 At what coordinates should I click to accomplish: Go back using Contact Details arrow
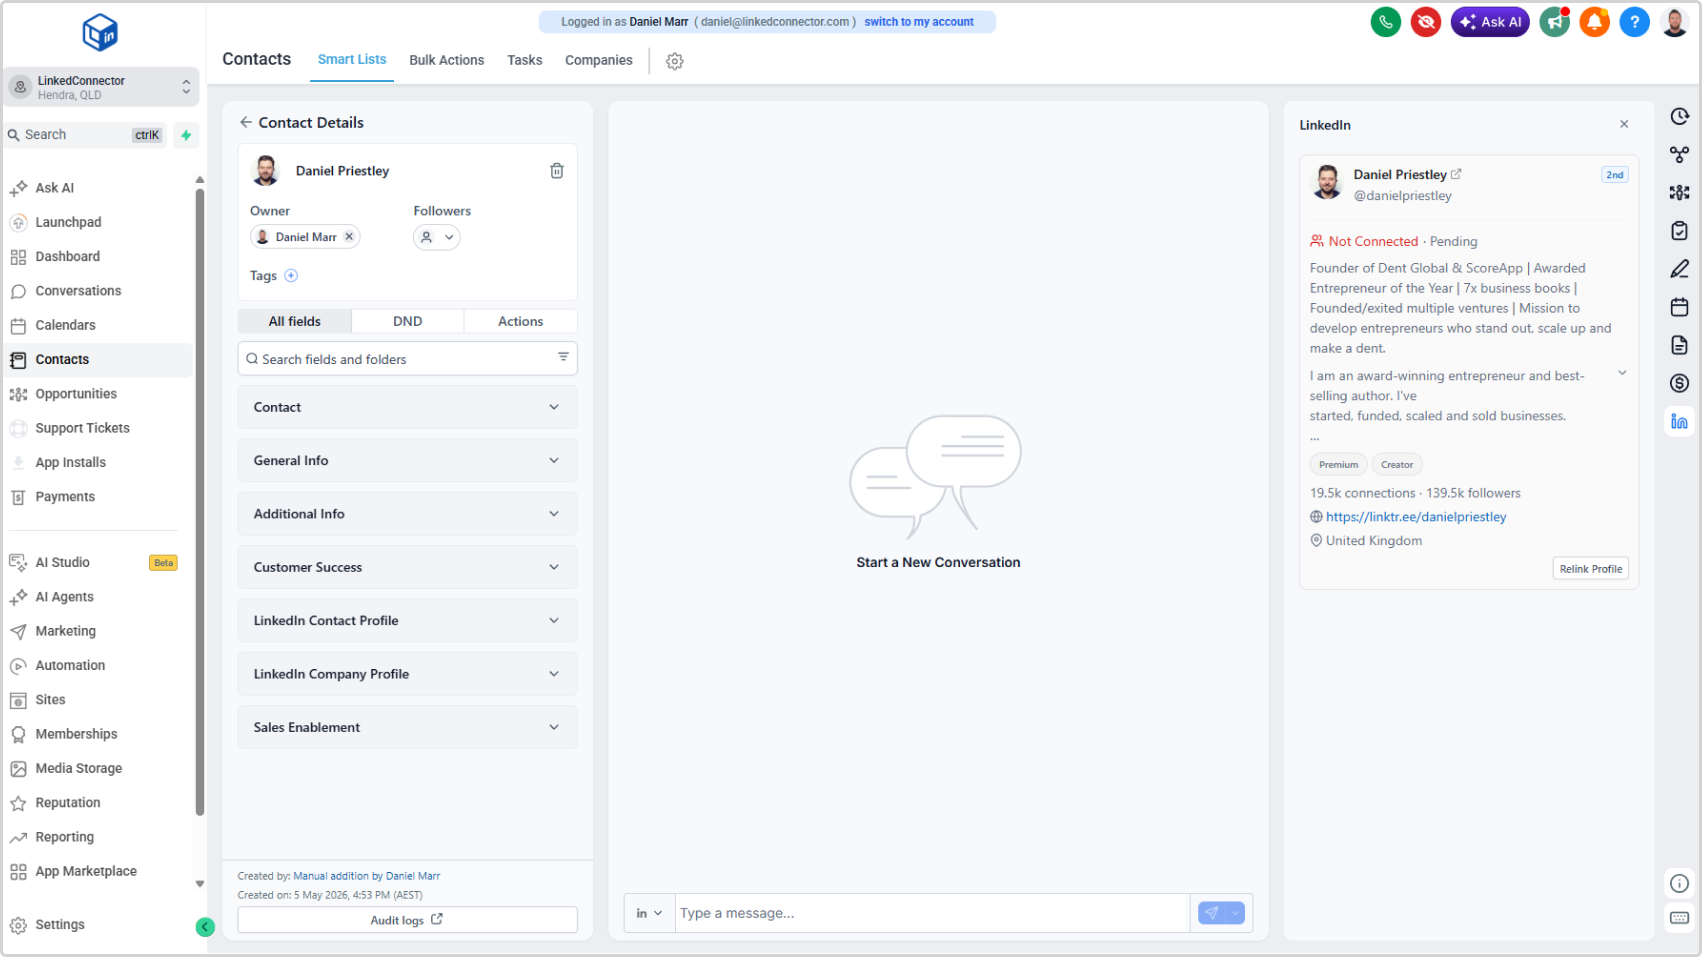[x=246, y=122]
